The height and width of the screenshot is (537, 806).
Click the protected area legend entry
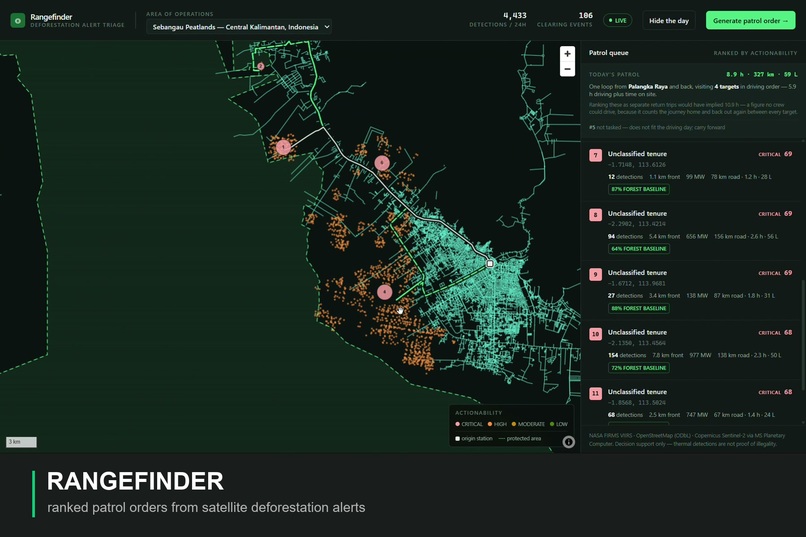520,439
